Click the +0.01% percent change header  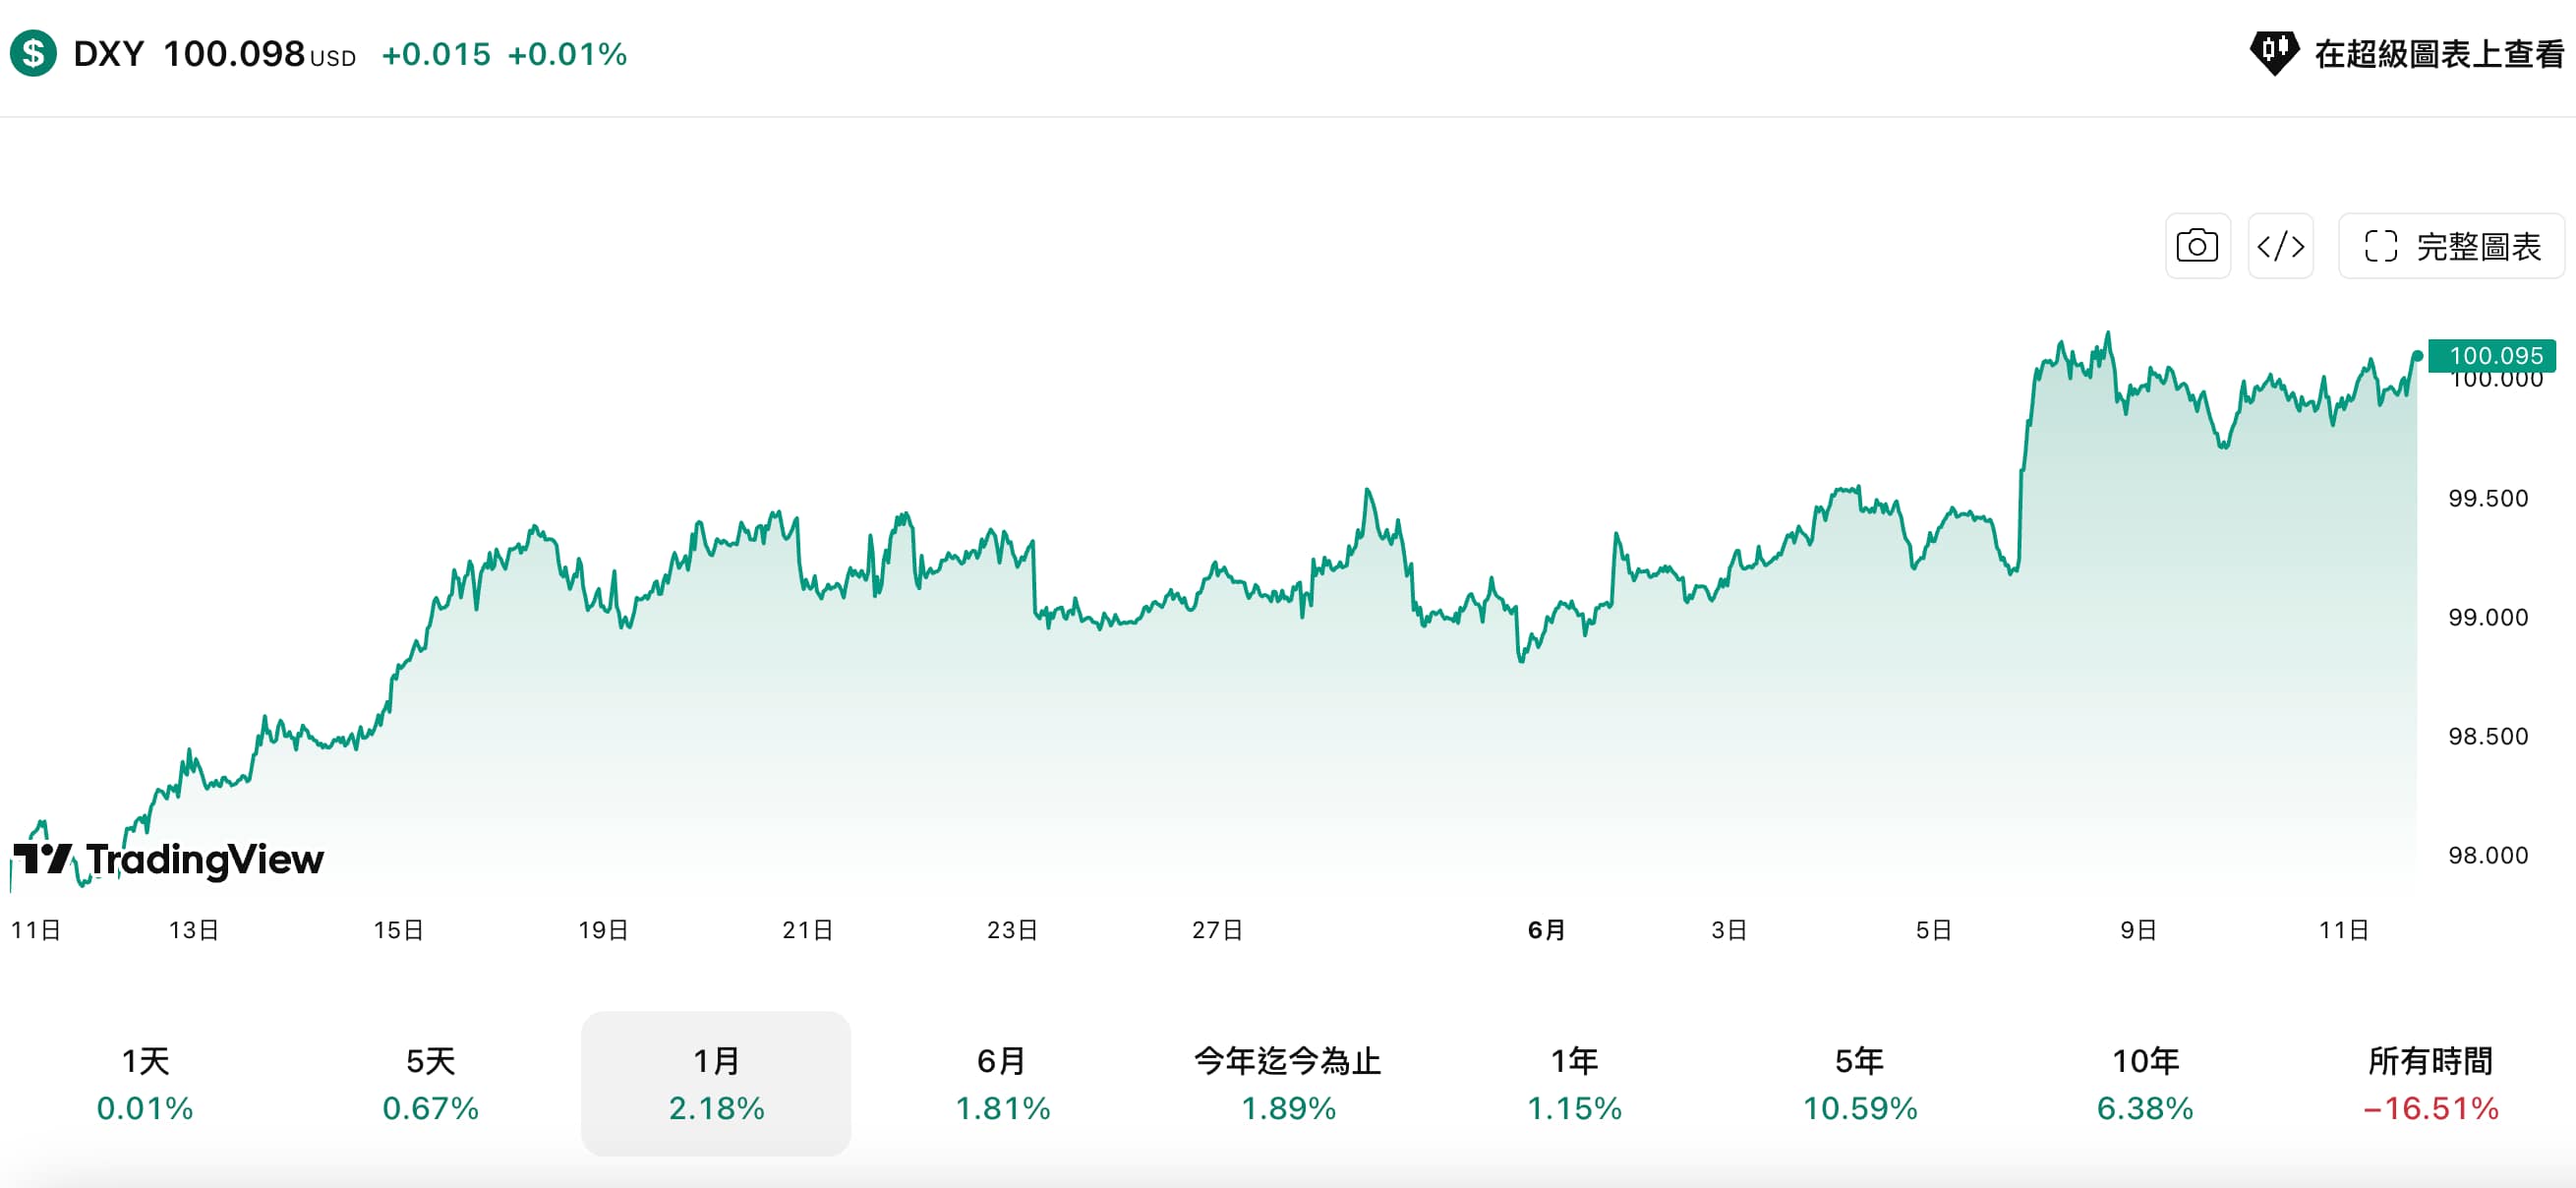(567, 54)
